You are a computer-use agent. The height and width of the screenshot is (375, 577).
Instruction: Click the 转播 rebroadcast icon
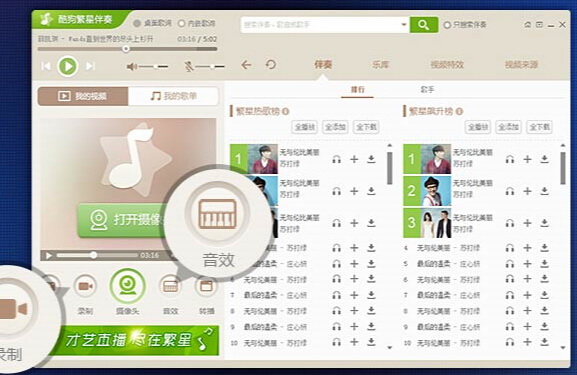pos(206,286)
